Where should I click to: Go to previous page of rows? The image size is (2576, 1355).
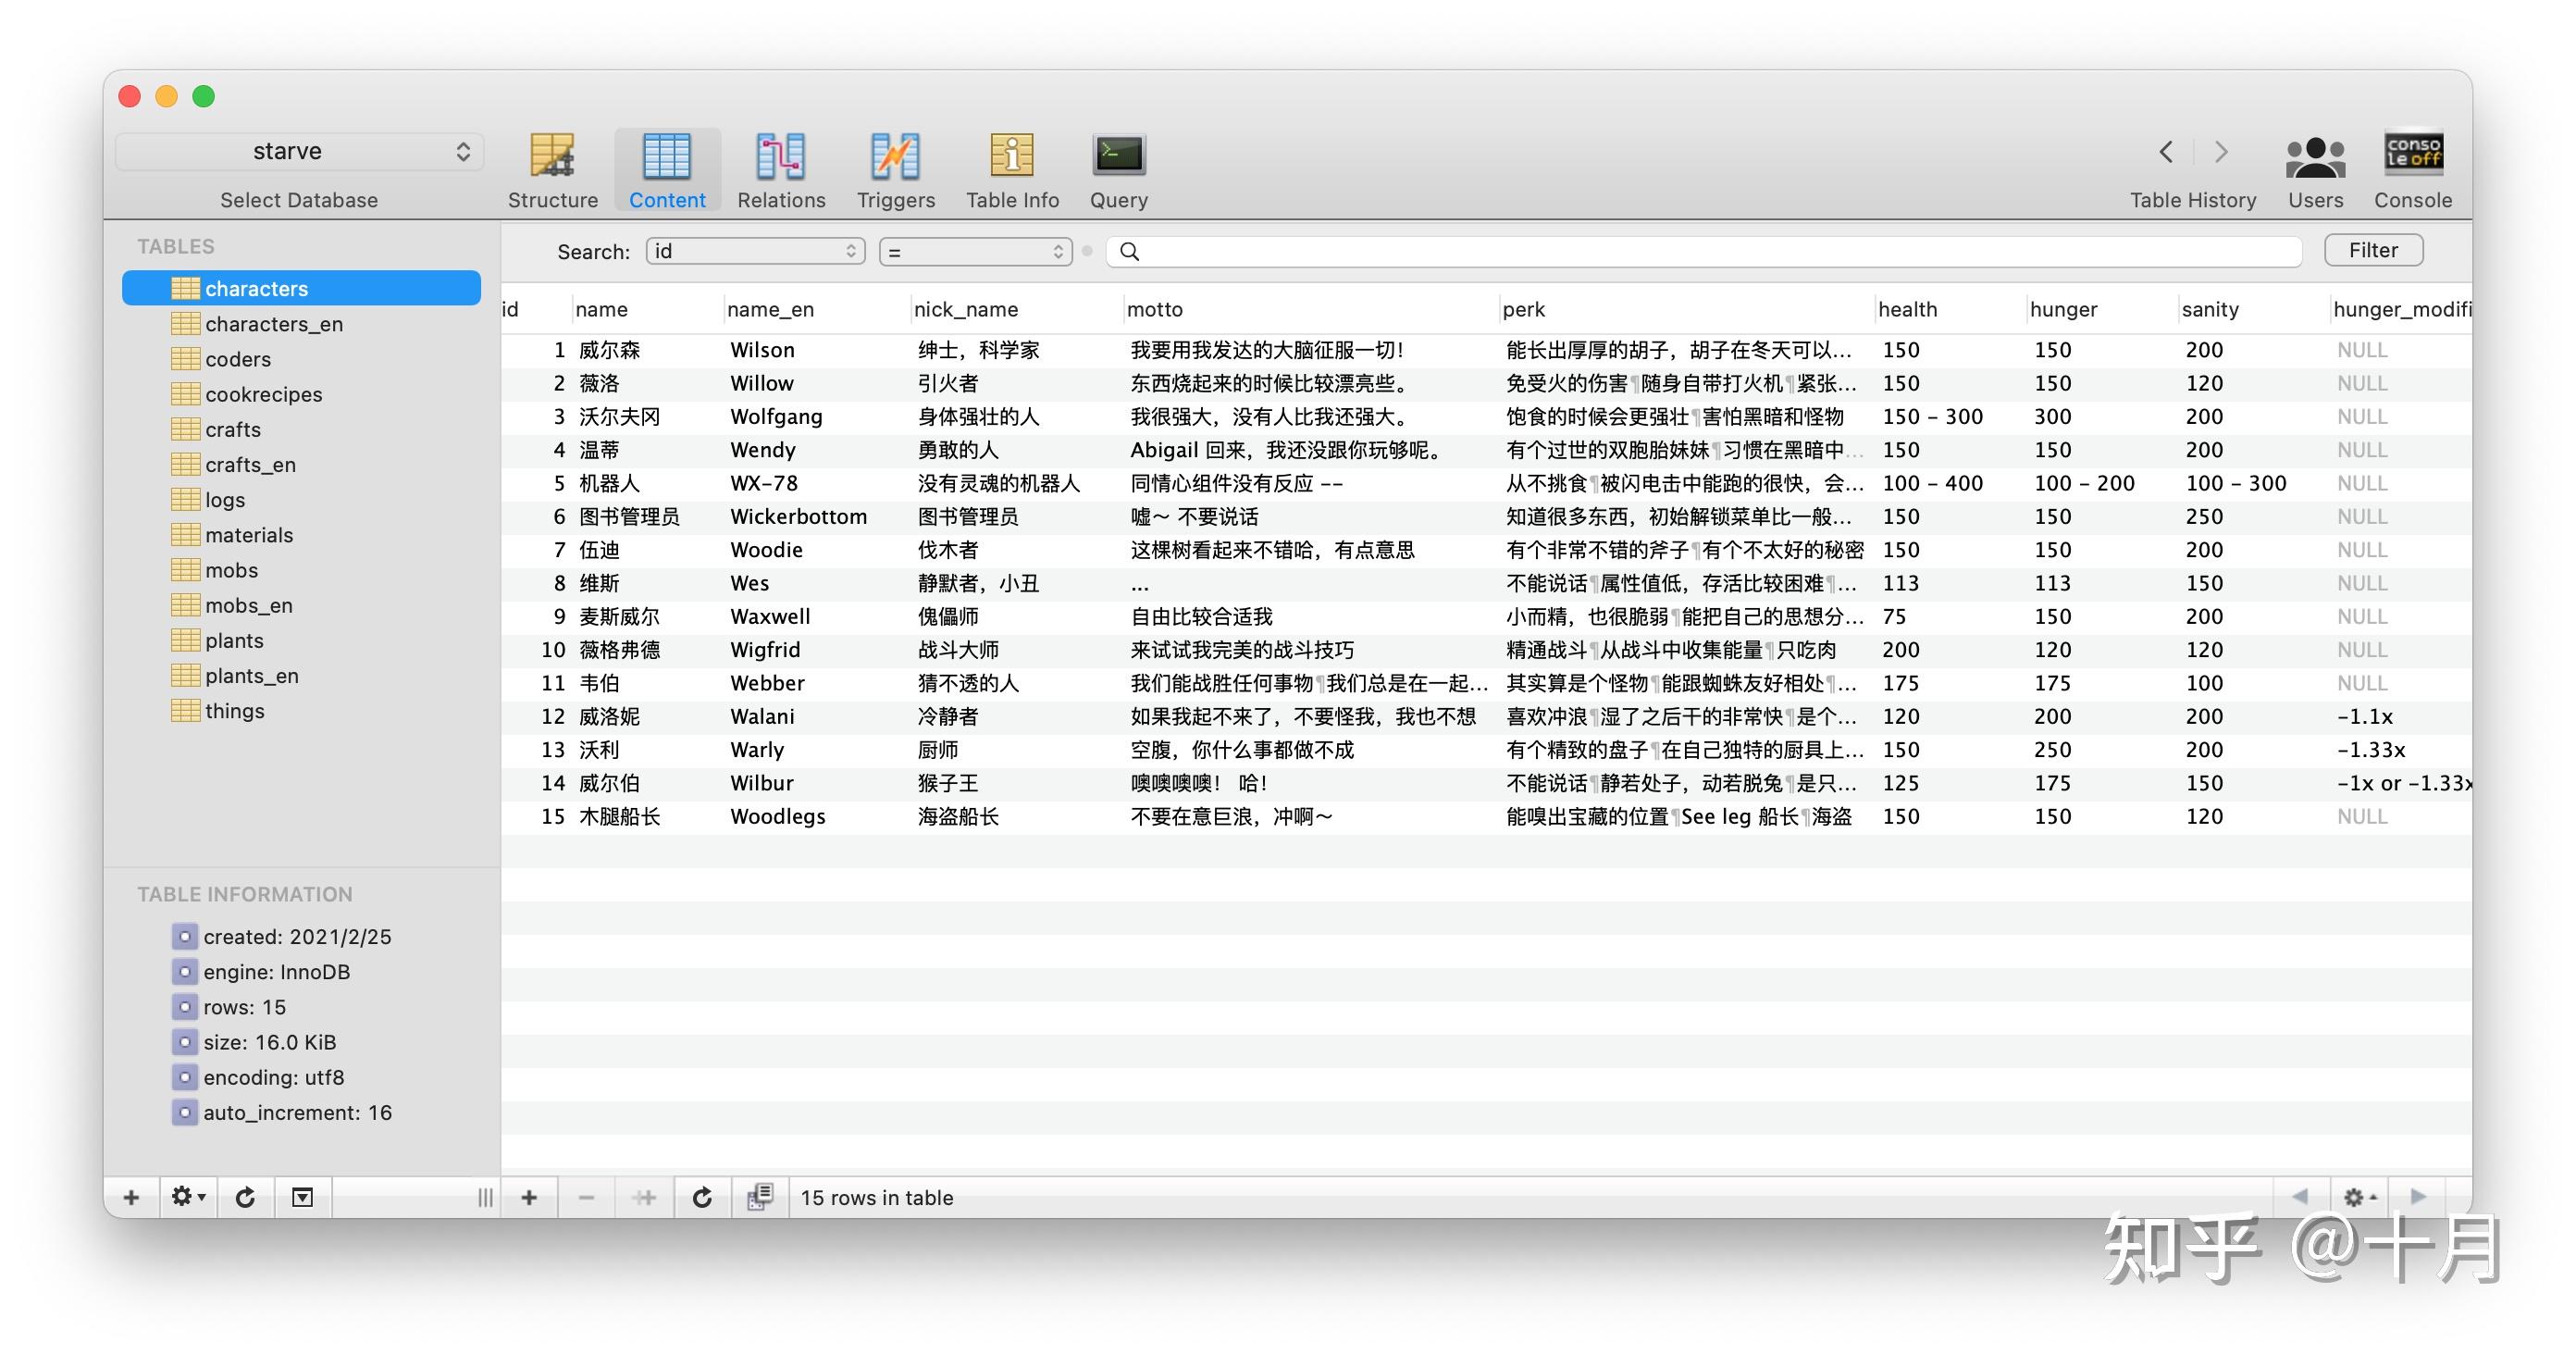click(x=2300, y=1197)
